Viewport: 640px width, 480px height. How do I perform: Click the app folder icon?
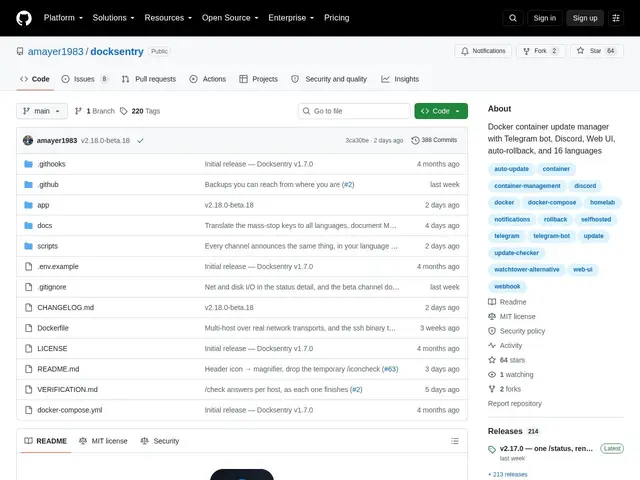(28, 205)
